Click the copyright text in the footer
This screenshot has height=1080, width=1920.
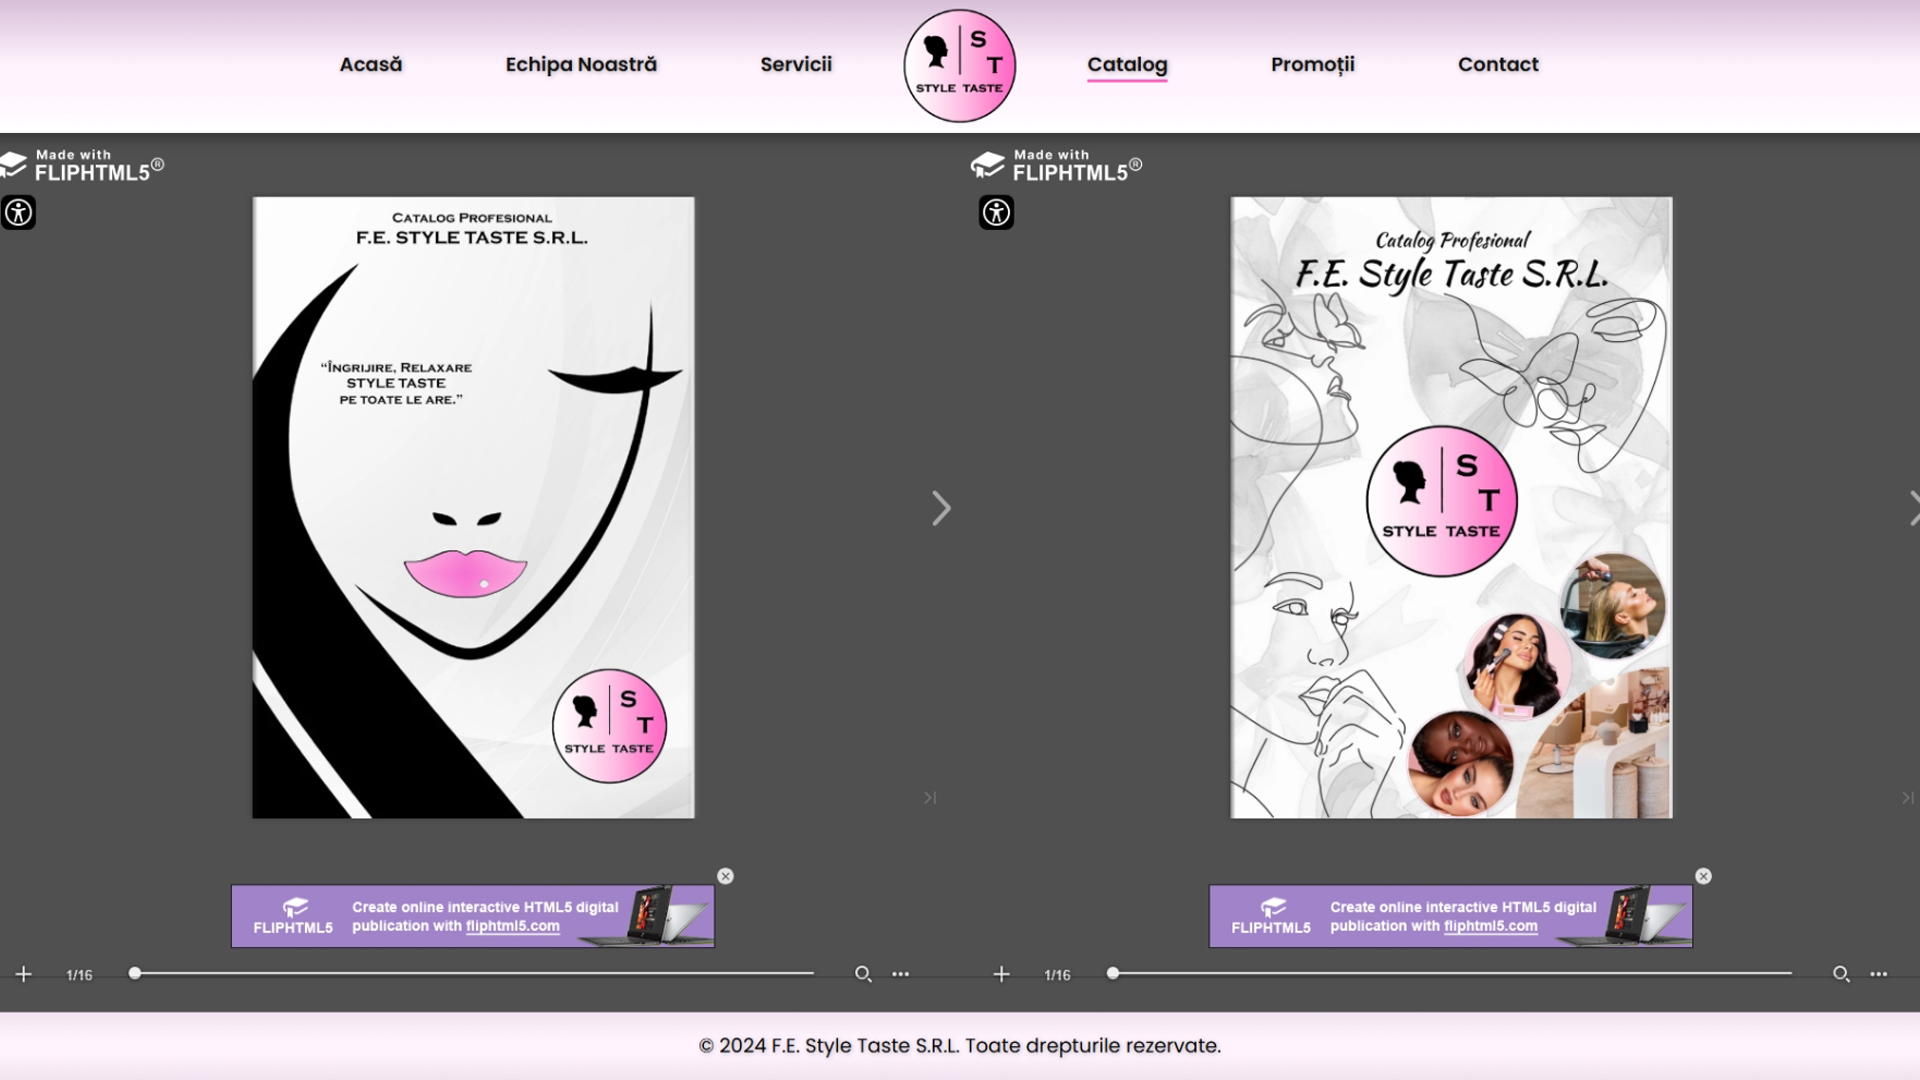point(960,1046)
